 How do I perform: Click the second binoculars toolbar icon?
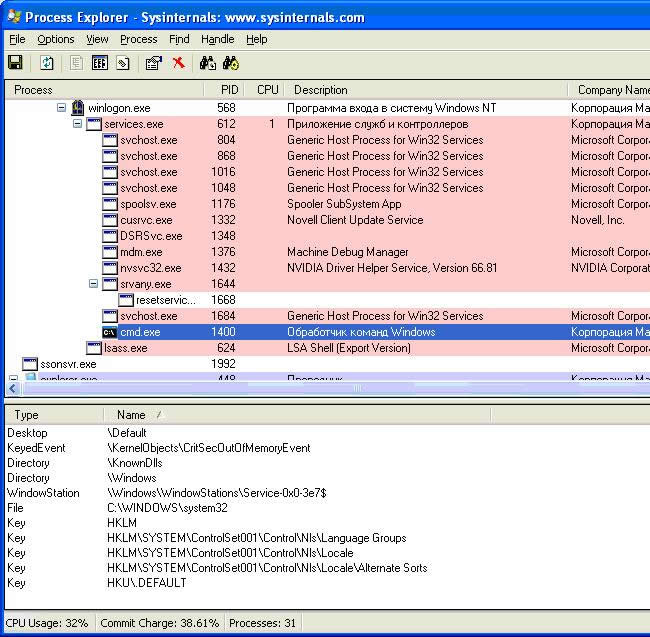pos(231,63)
